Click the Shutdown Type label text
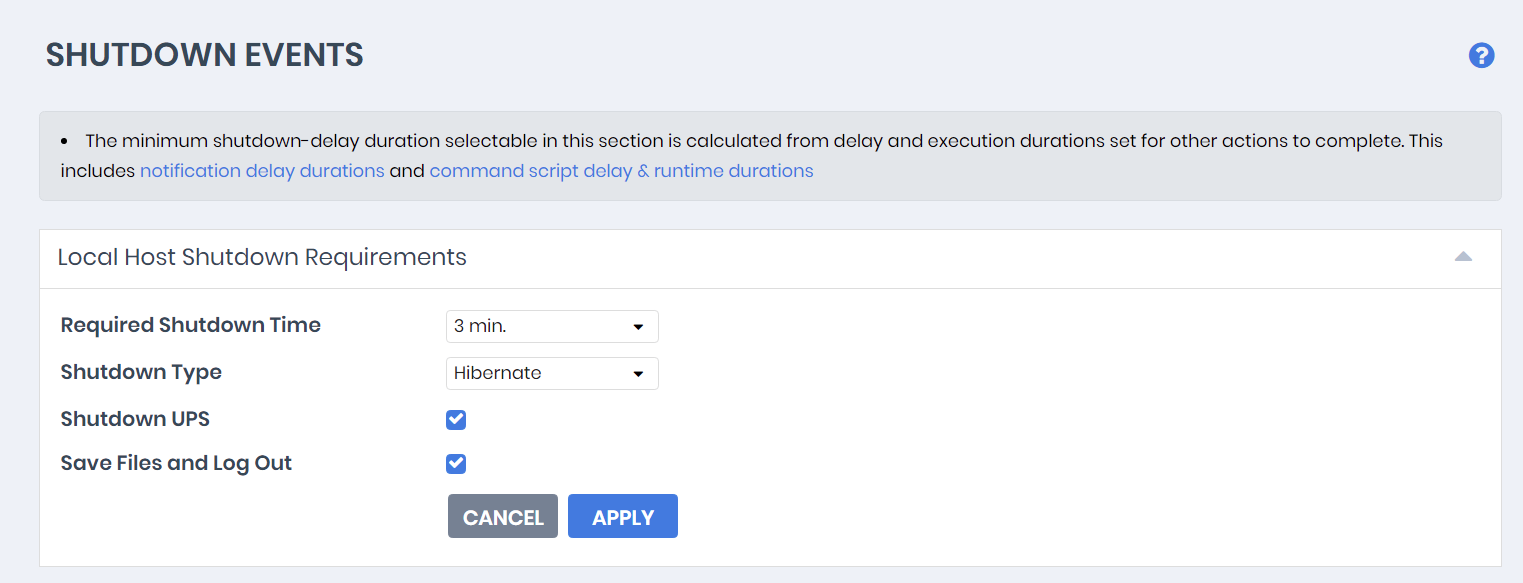Image resolution: width=1523 pixels, height=583 pixels. (141, 372)
